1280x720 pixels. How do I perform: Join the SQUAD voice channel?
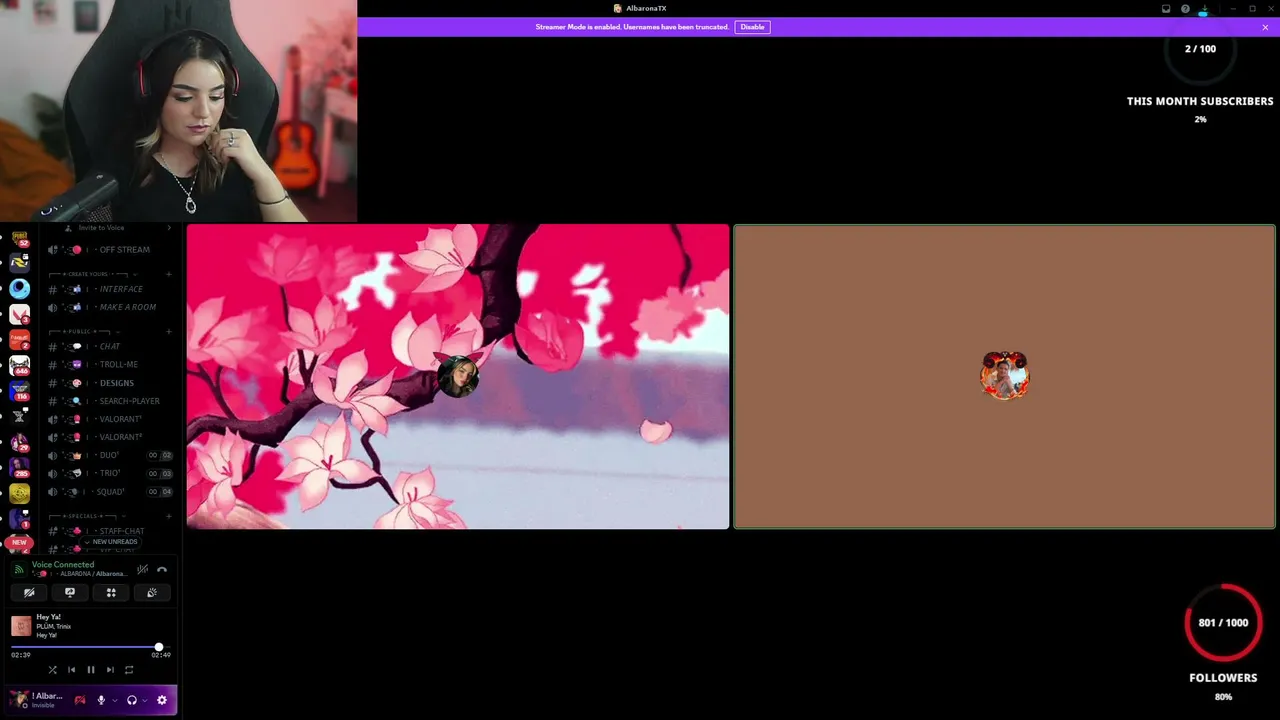click(111, 492)
